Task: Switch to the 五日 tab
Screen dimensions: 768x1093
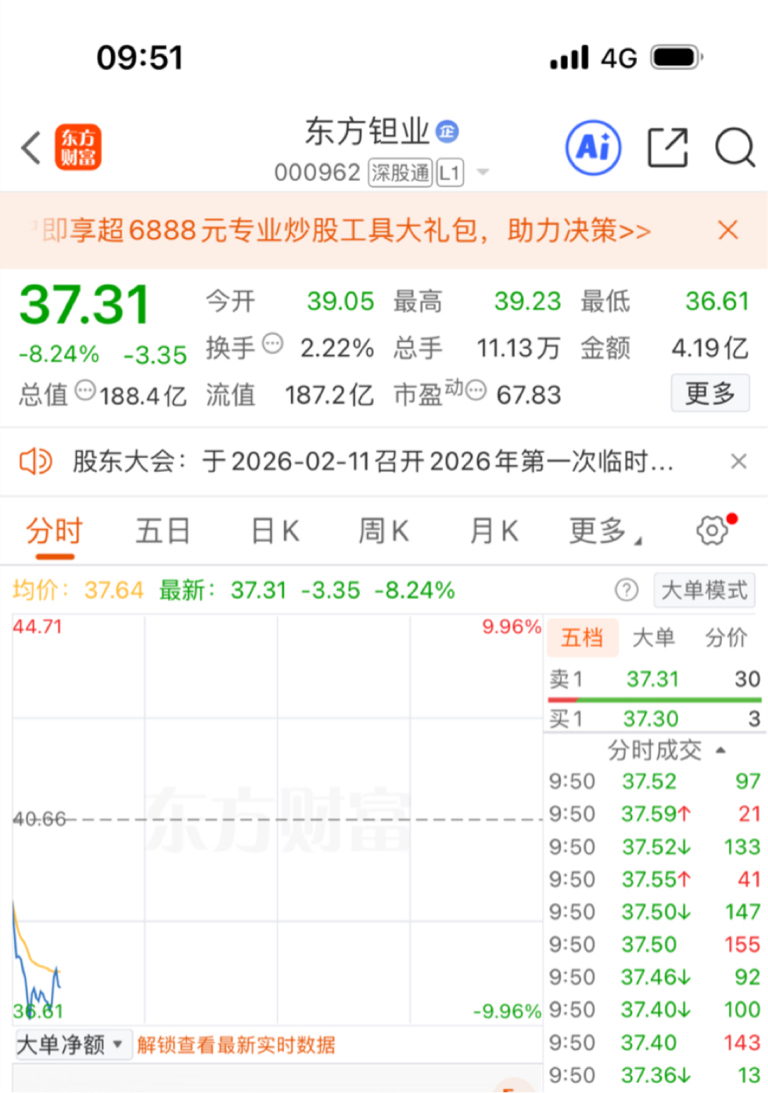Action: point(163,531)
